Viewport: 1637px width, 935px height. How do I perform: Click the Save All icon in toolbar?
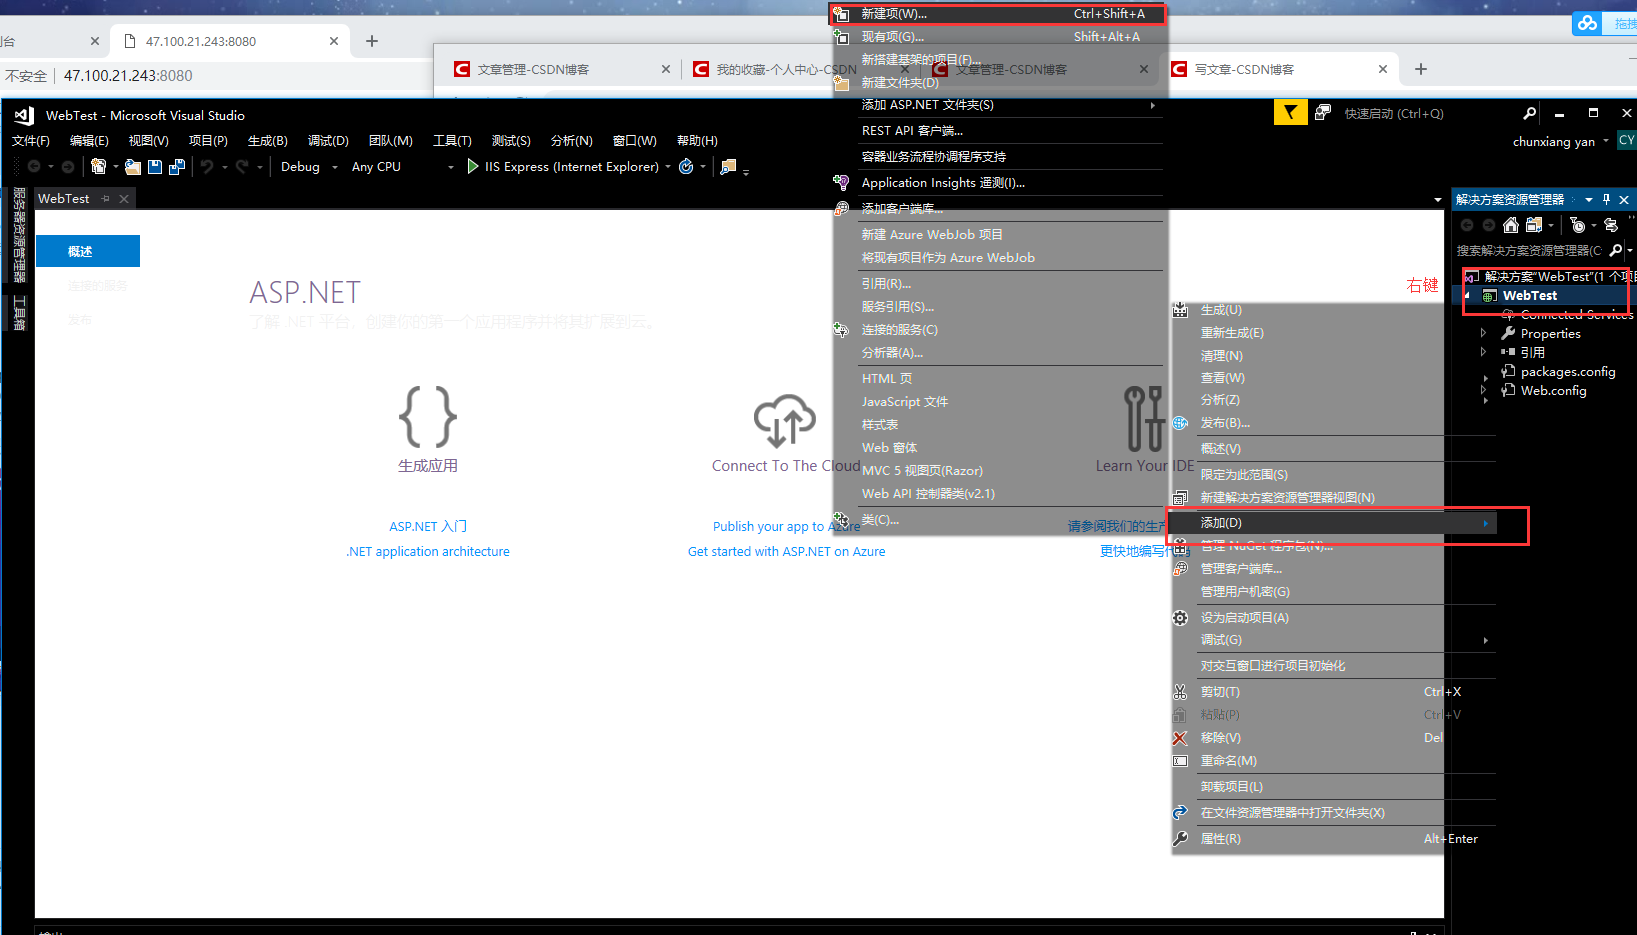tap(177, 166)
